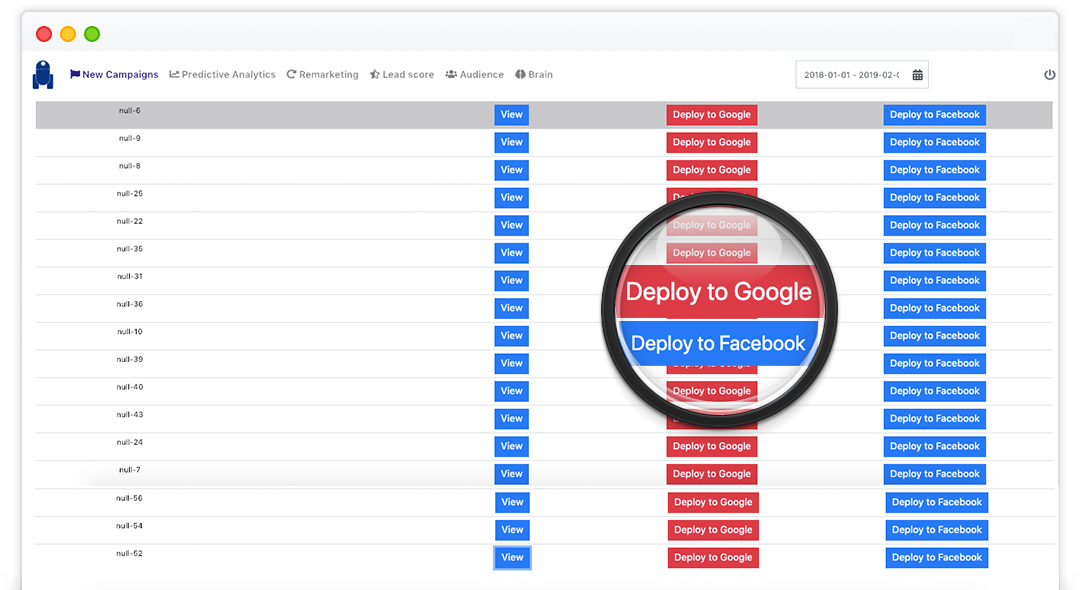View the null-10 campaign
The width and height of the screenshot is (1080, 590).
pyautogui.click(x=511, y=335)
